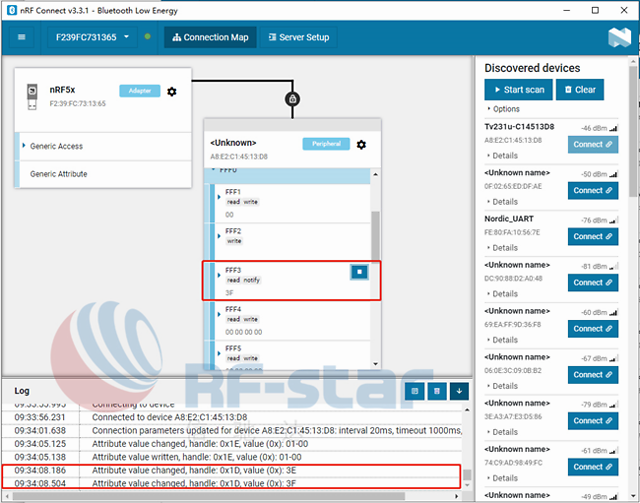Select log entry at 09:33:56.231

pyautogui.click(x=232, y=417)
